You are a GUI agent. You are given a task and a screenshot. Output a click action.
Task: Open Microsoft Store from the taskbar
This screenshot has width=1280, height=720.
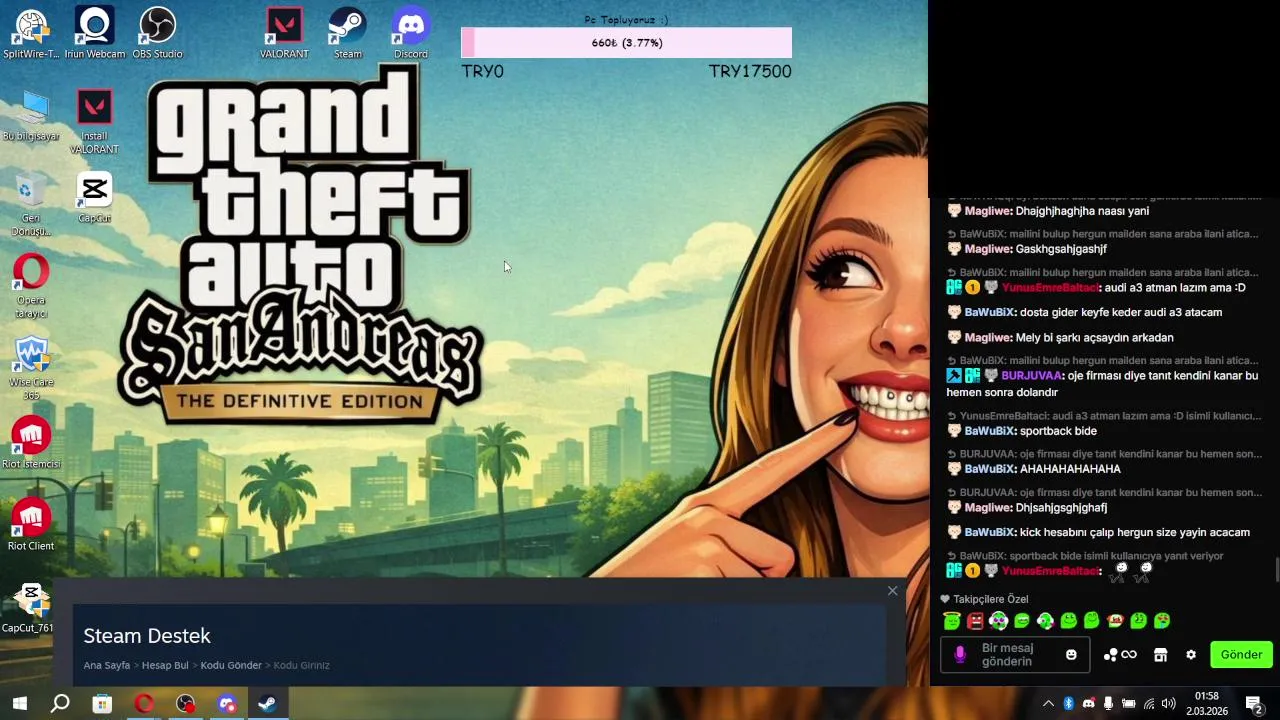[x=102, y=704]
